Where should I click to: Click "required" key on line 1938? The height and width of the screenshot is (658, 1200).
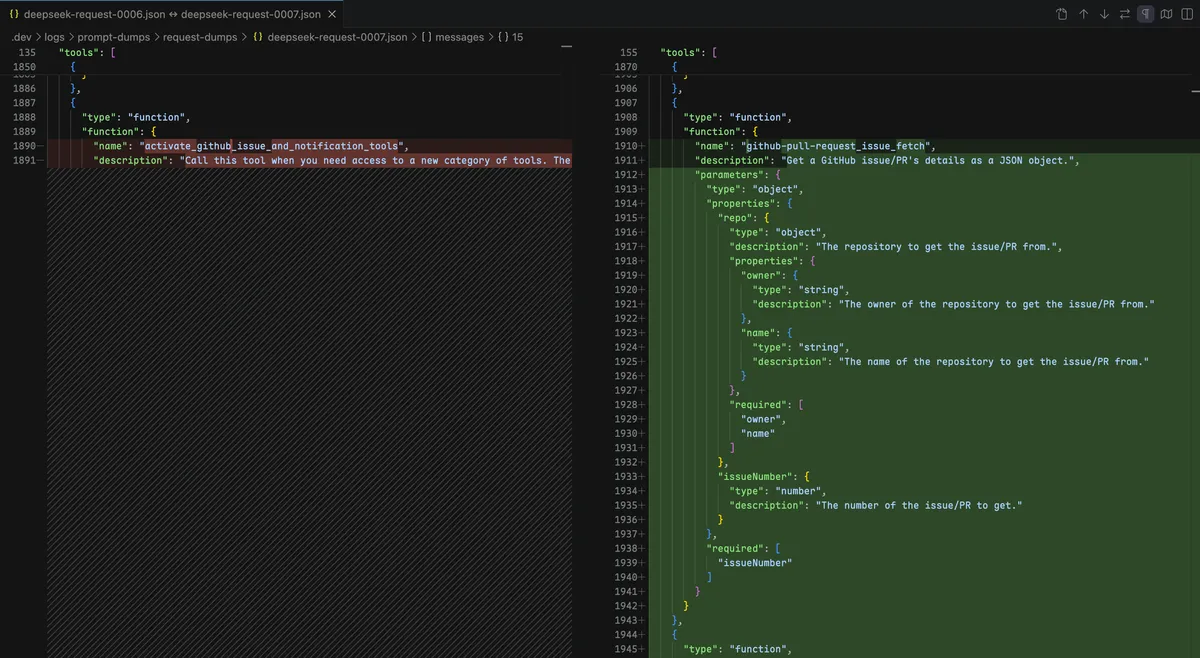735,548
